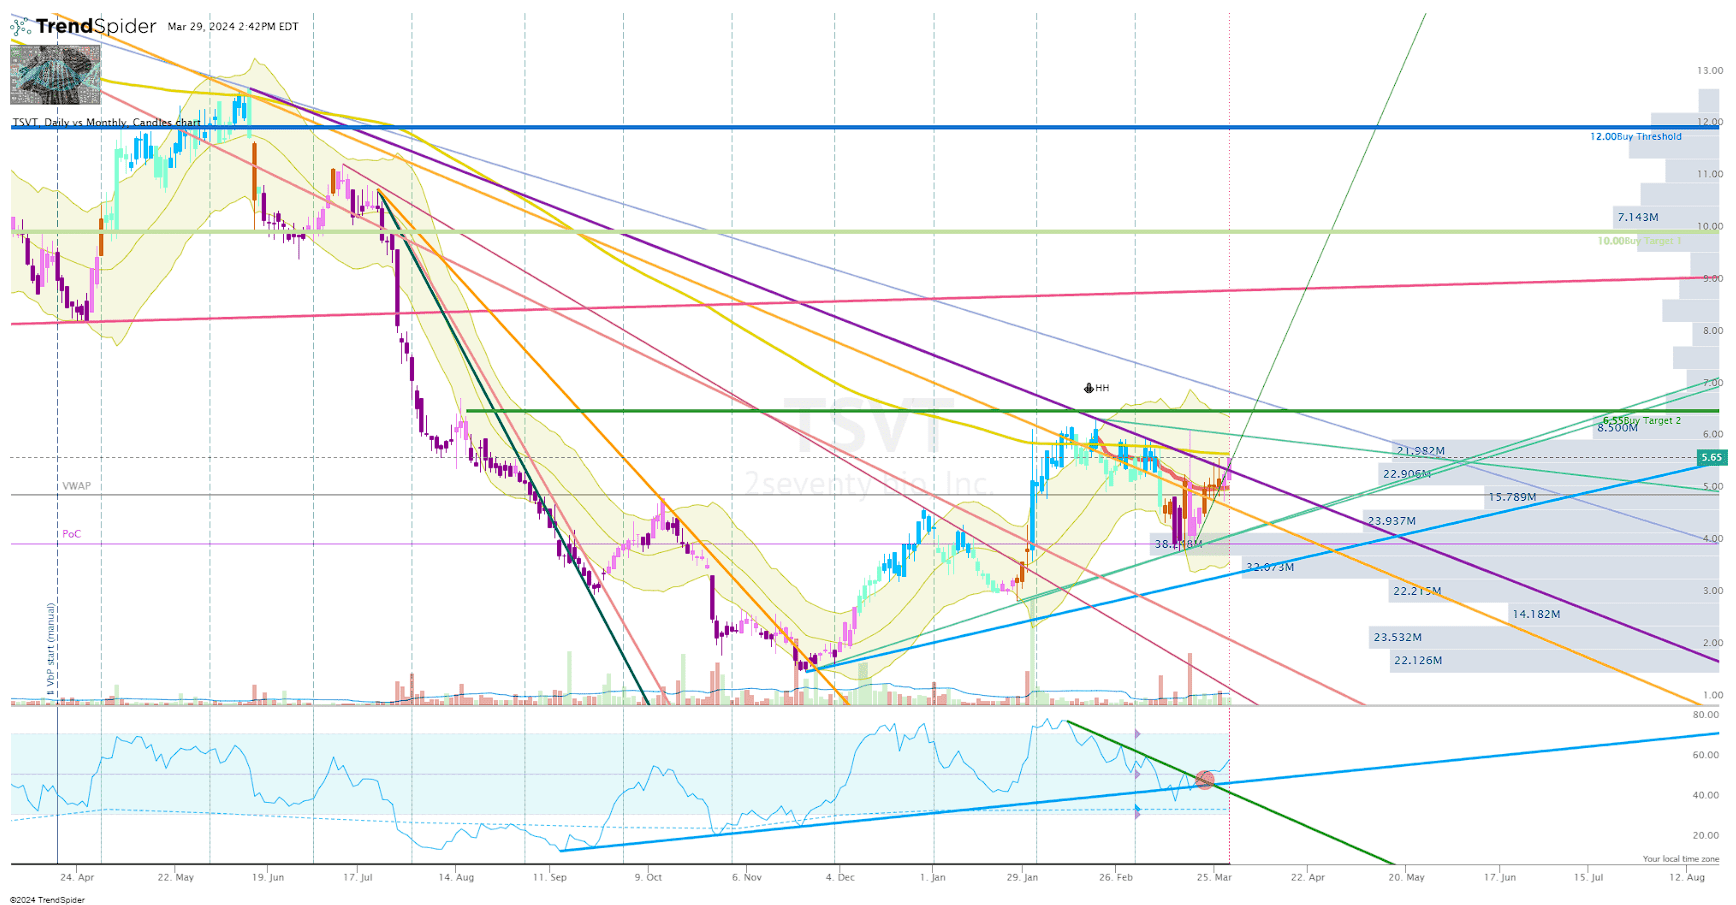The width and height of the screenshot is (1736, 905).
Task: Select the red circled crossover point on the indicator
Action: point(1204,781)
